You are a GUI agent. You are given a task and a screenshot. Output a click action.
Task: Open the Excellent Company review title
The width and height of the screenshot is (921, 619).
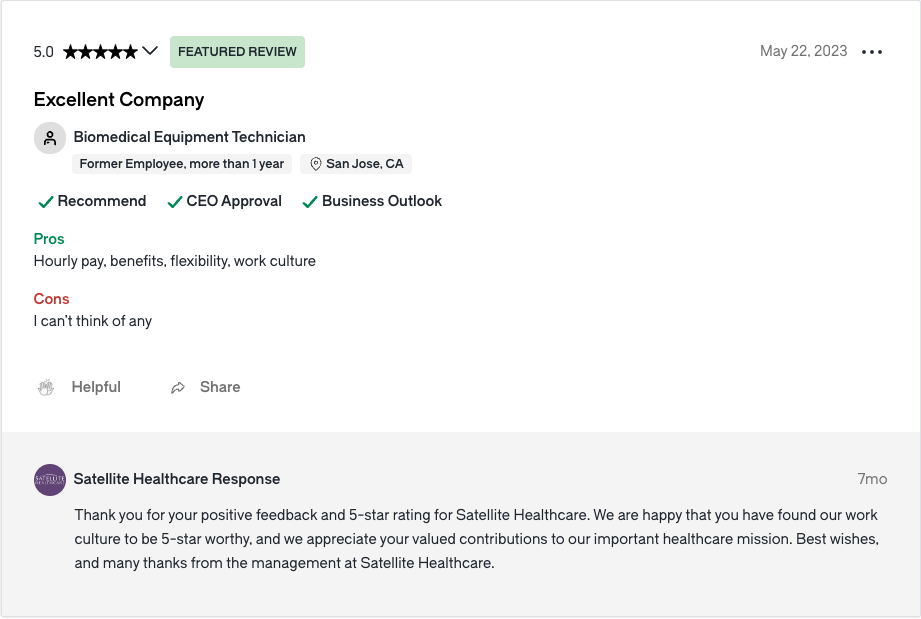click(x=119, y=99)
